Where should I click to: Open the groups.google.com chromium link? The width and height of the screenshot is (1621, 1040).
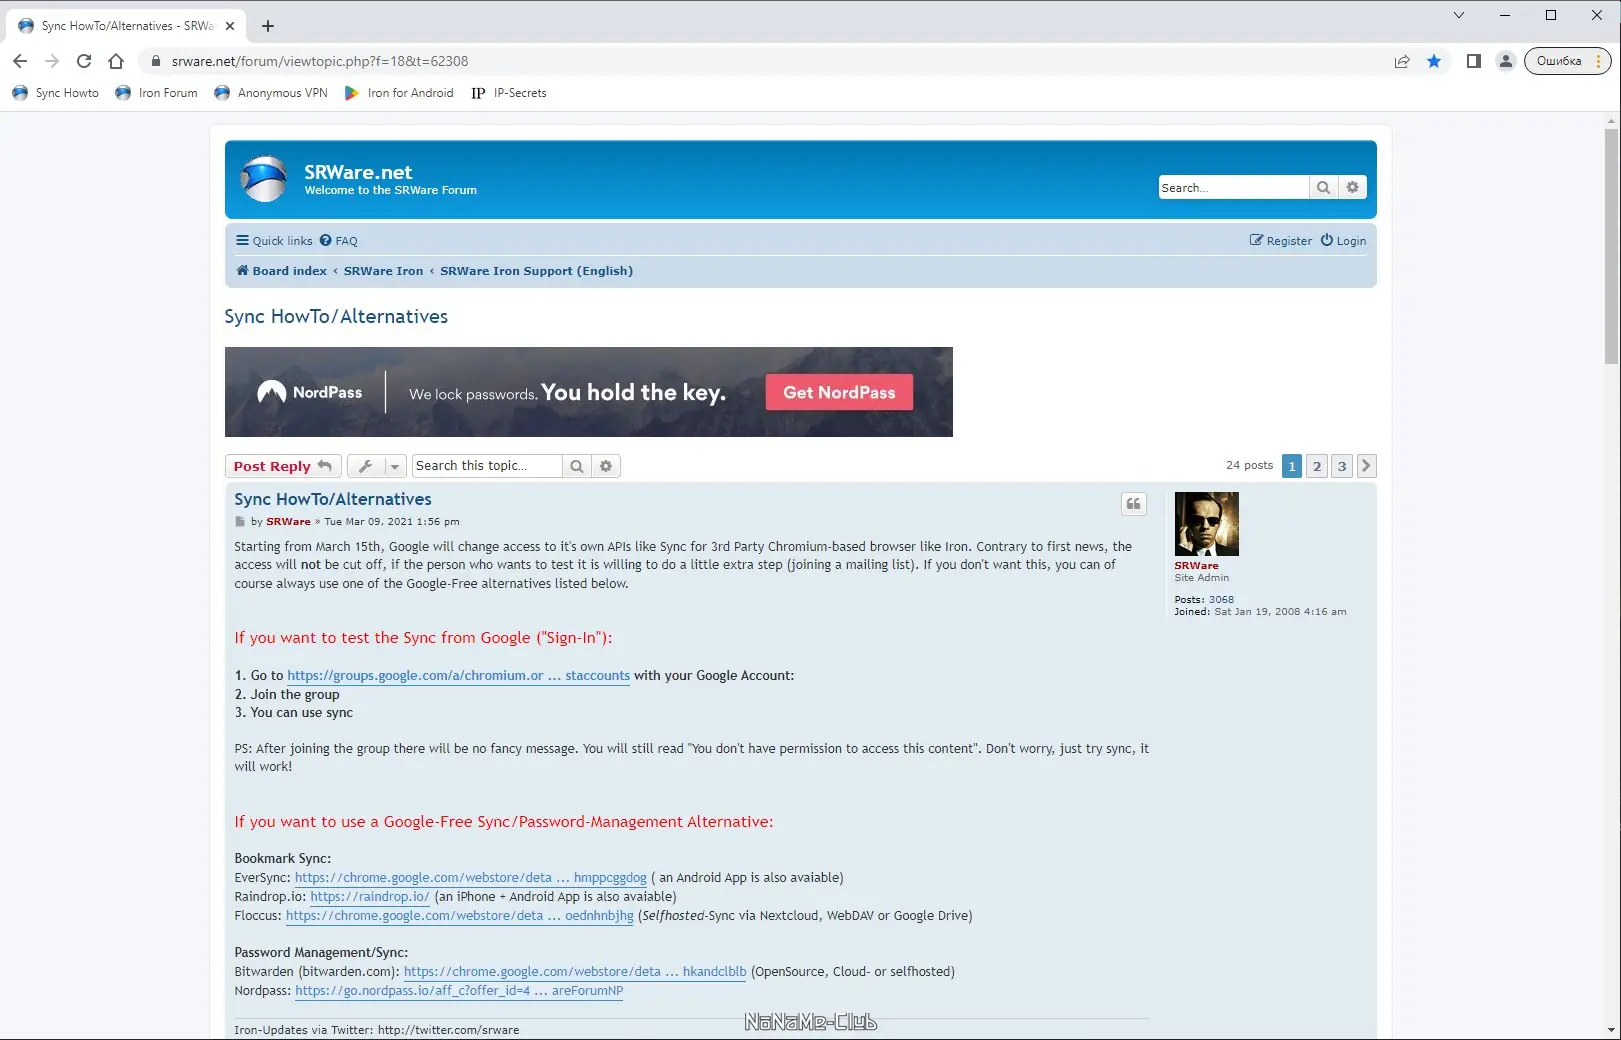pos(459,676)
